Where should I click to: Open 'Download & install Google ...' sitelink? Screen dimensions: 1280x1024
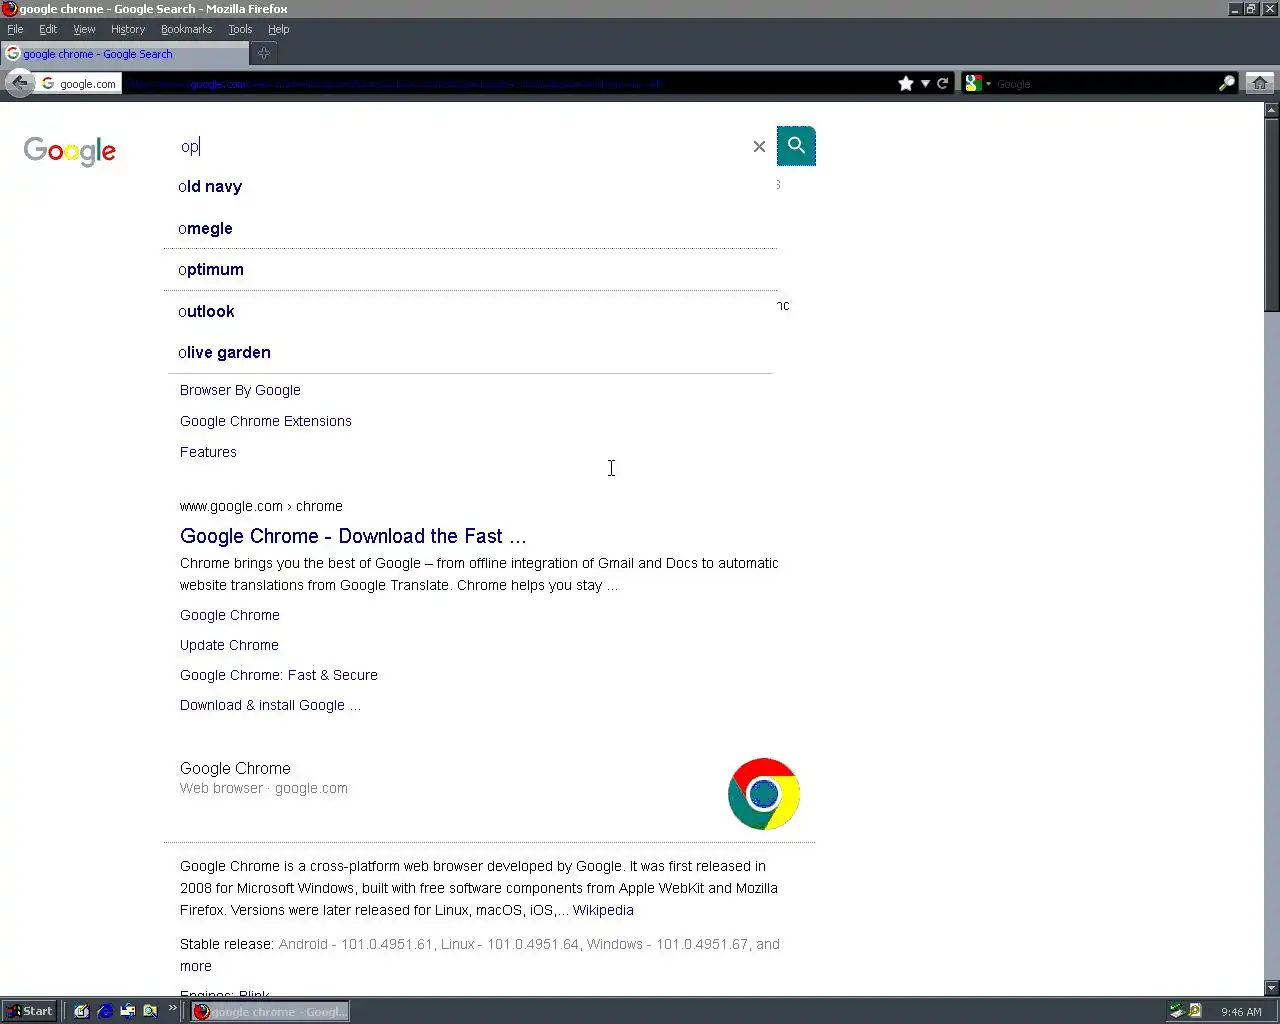coord(270,705)
